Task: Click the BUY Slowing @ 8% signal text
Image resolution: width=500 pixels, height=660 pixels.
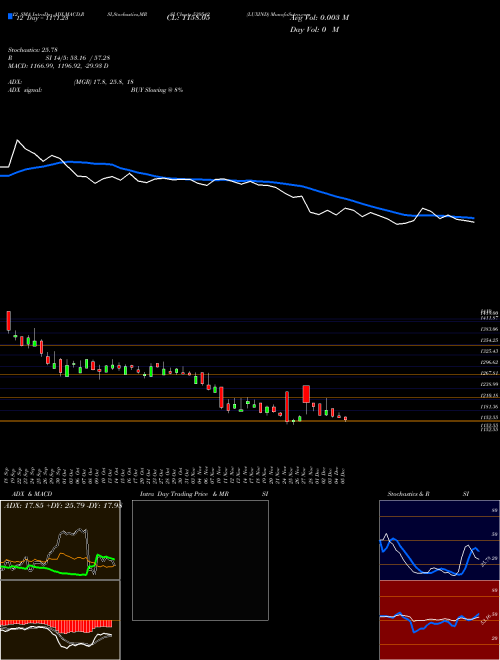Action: click(x=157, y=90)
